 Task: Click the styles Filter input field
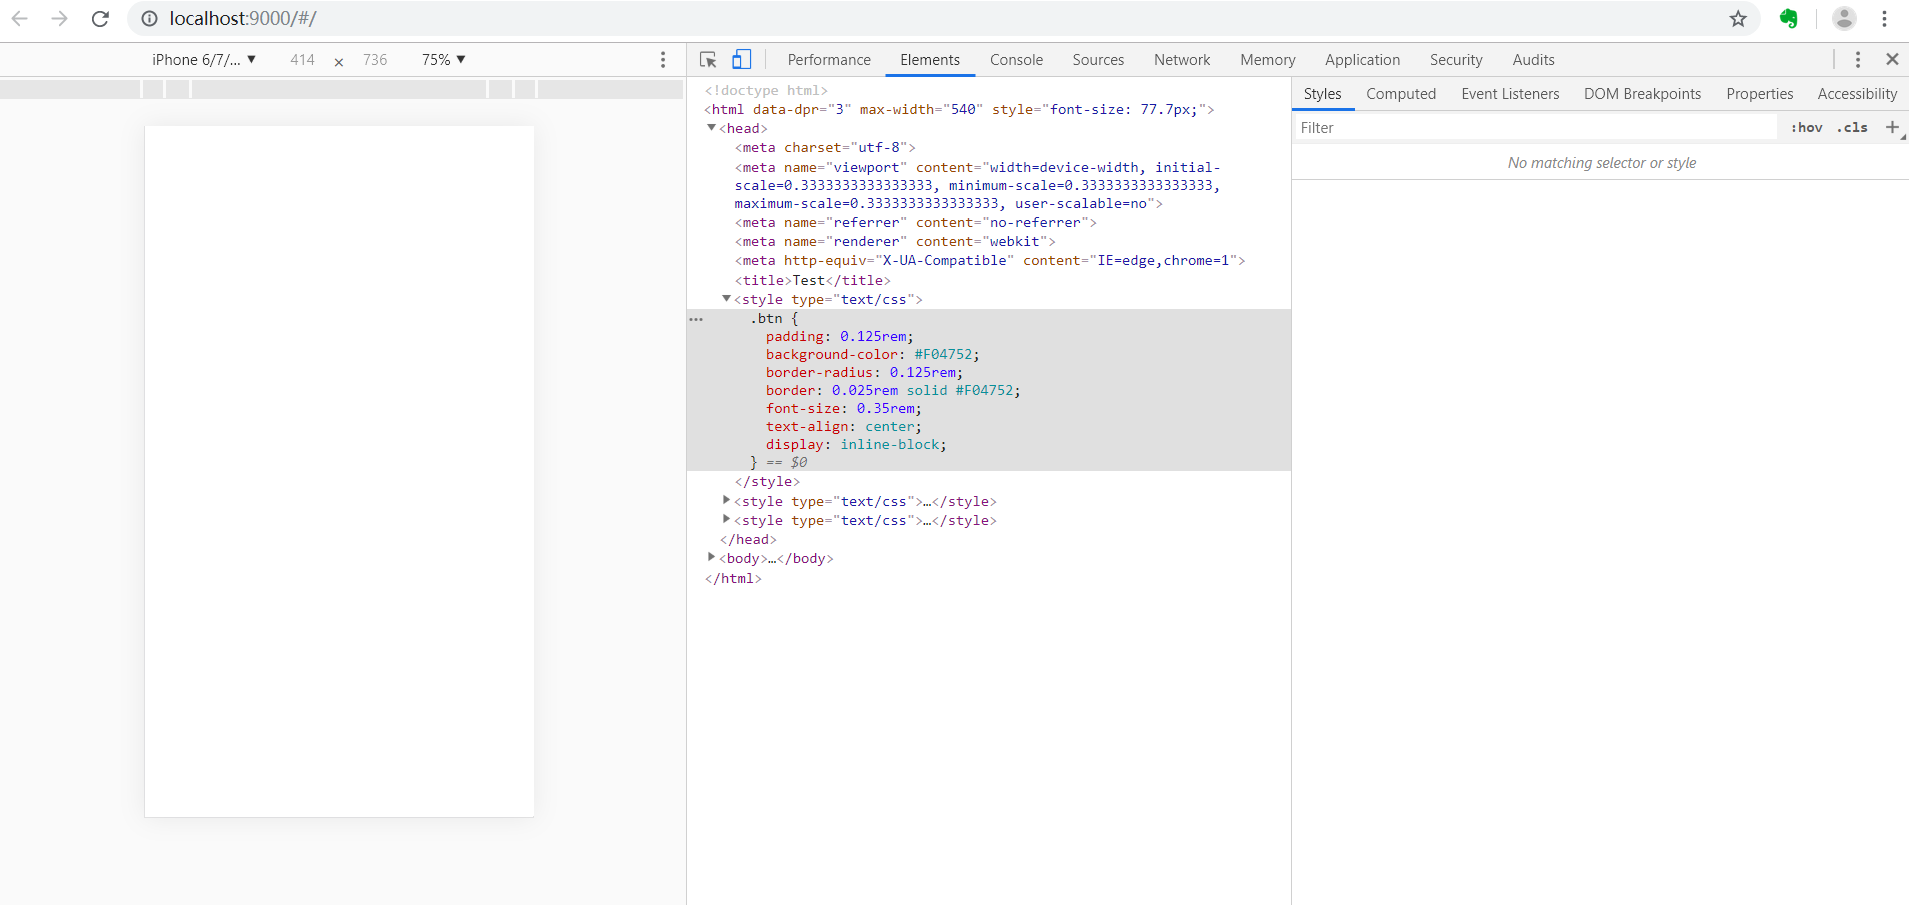click(1535, 127)
